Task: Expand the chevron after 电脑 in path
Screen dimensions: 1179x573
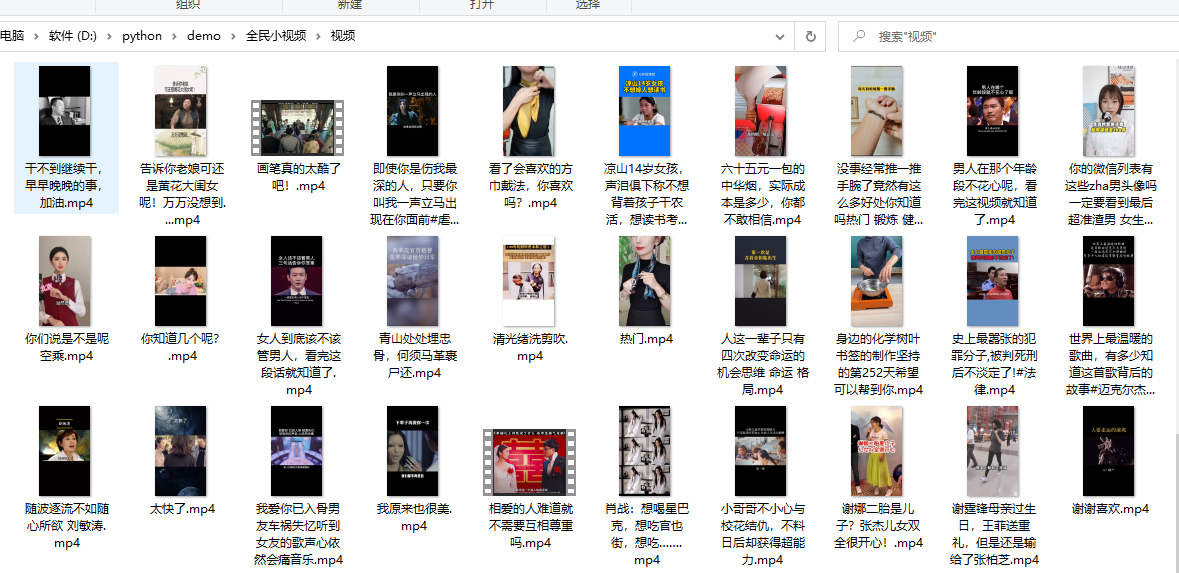Action: coord(36,35)
